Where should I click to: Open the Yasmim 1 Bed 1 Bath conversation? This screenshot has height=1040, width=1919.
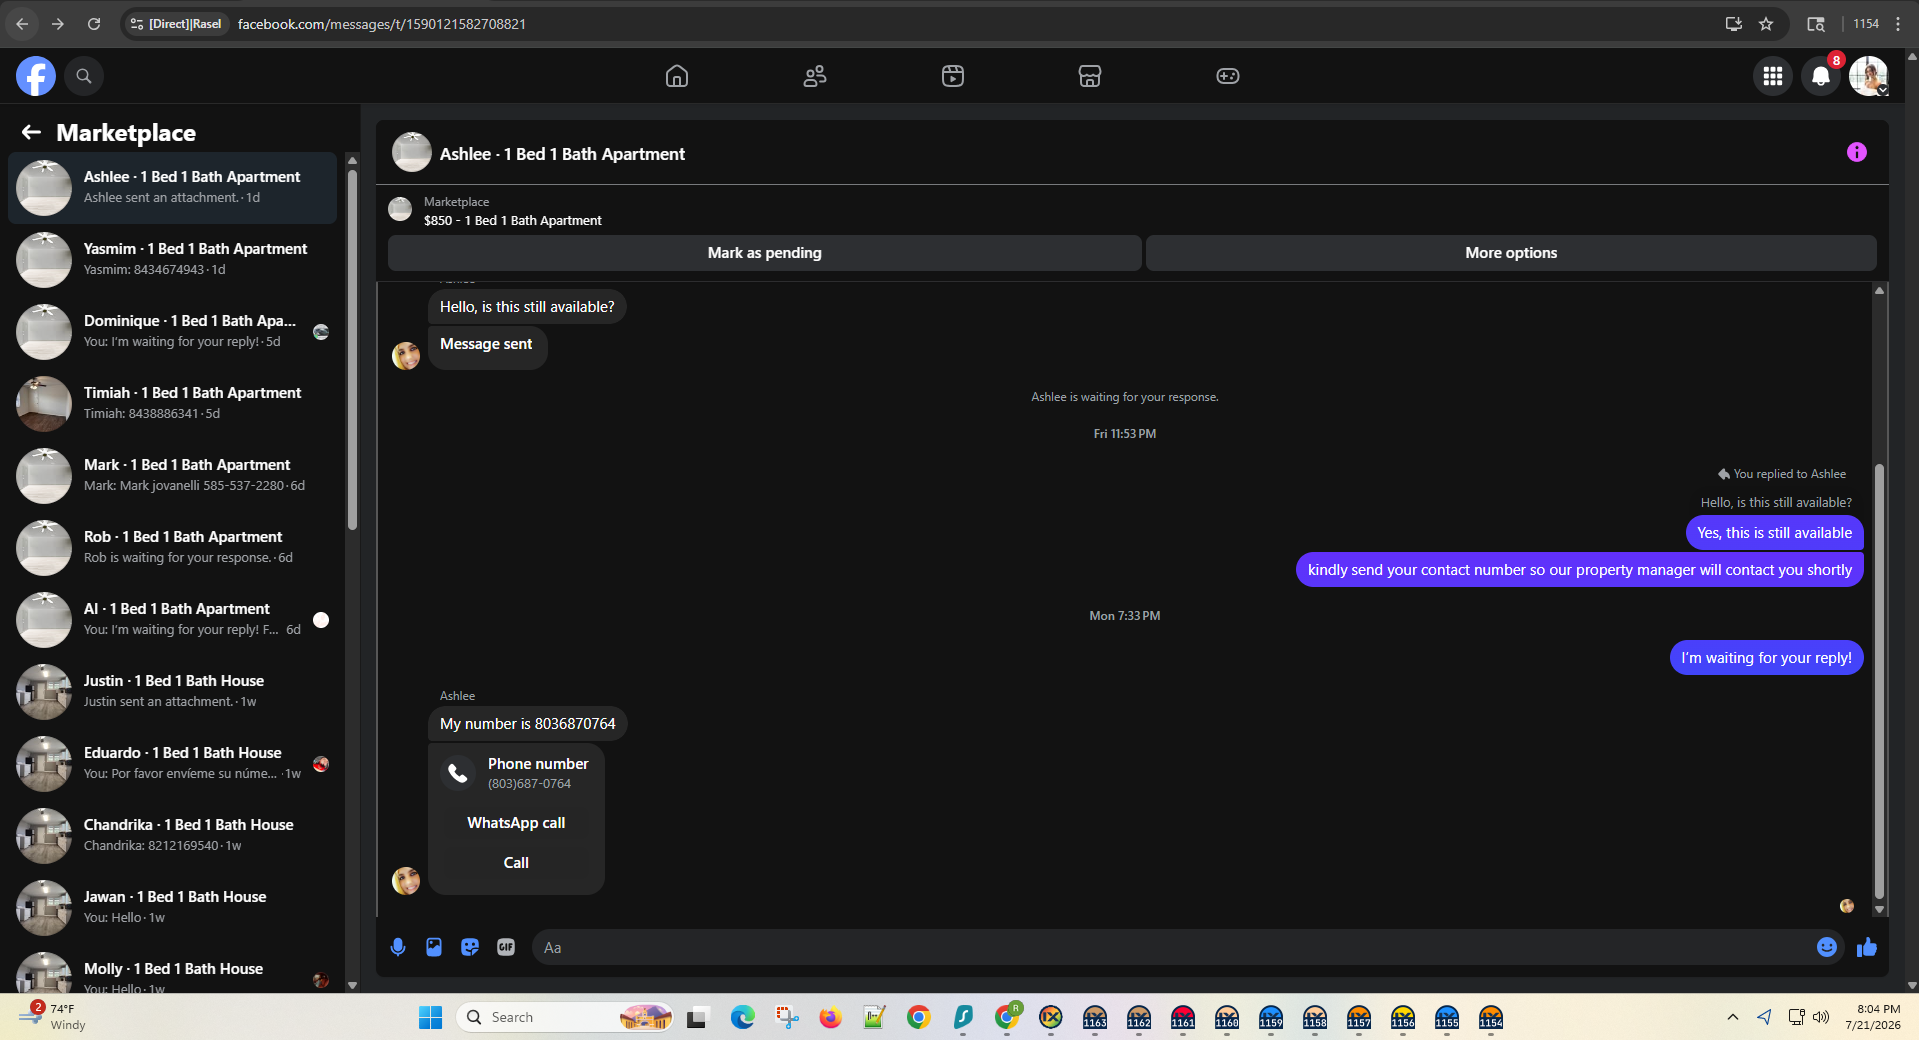pos(172,260)
